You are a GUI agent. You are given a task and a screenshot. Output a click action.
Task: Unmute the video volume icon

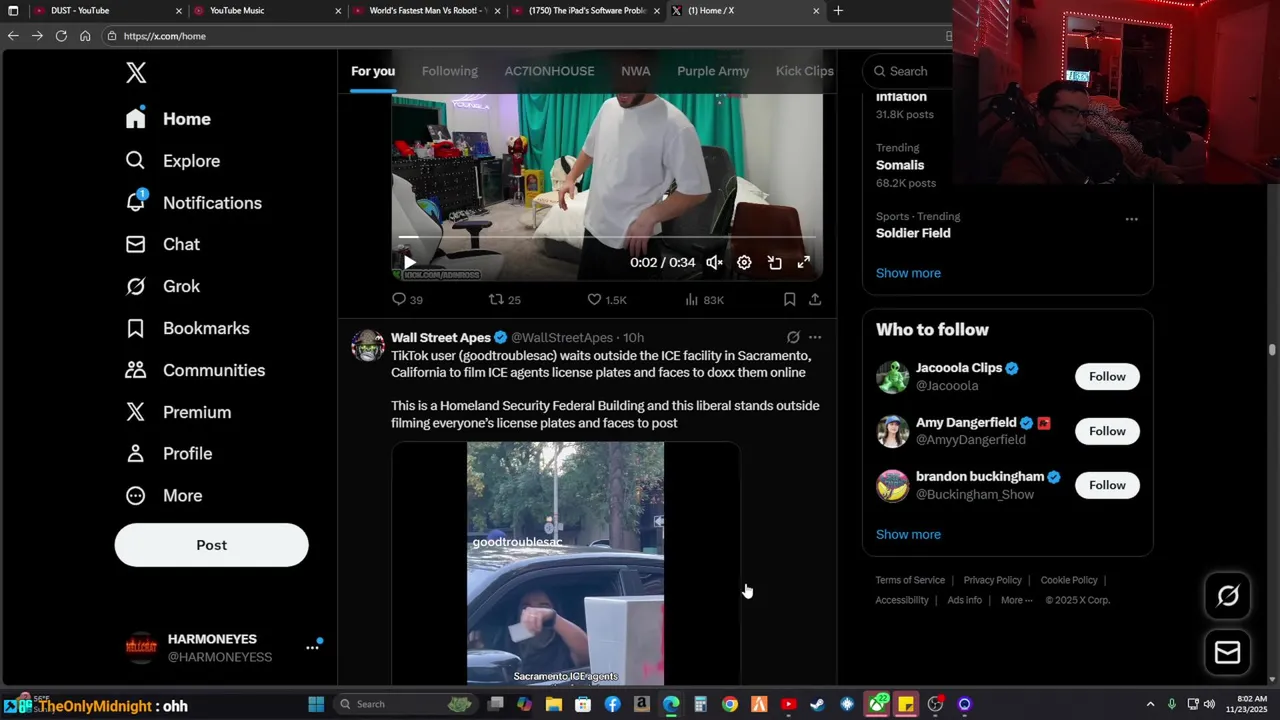click(x=714, y=262)
